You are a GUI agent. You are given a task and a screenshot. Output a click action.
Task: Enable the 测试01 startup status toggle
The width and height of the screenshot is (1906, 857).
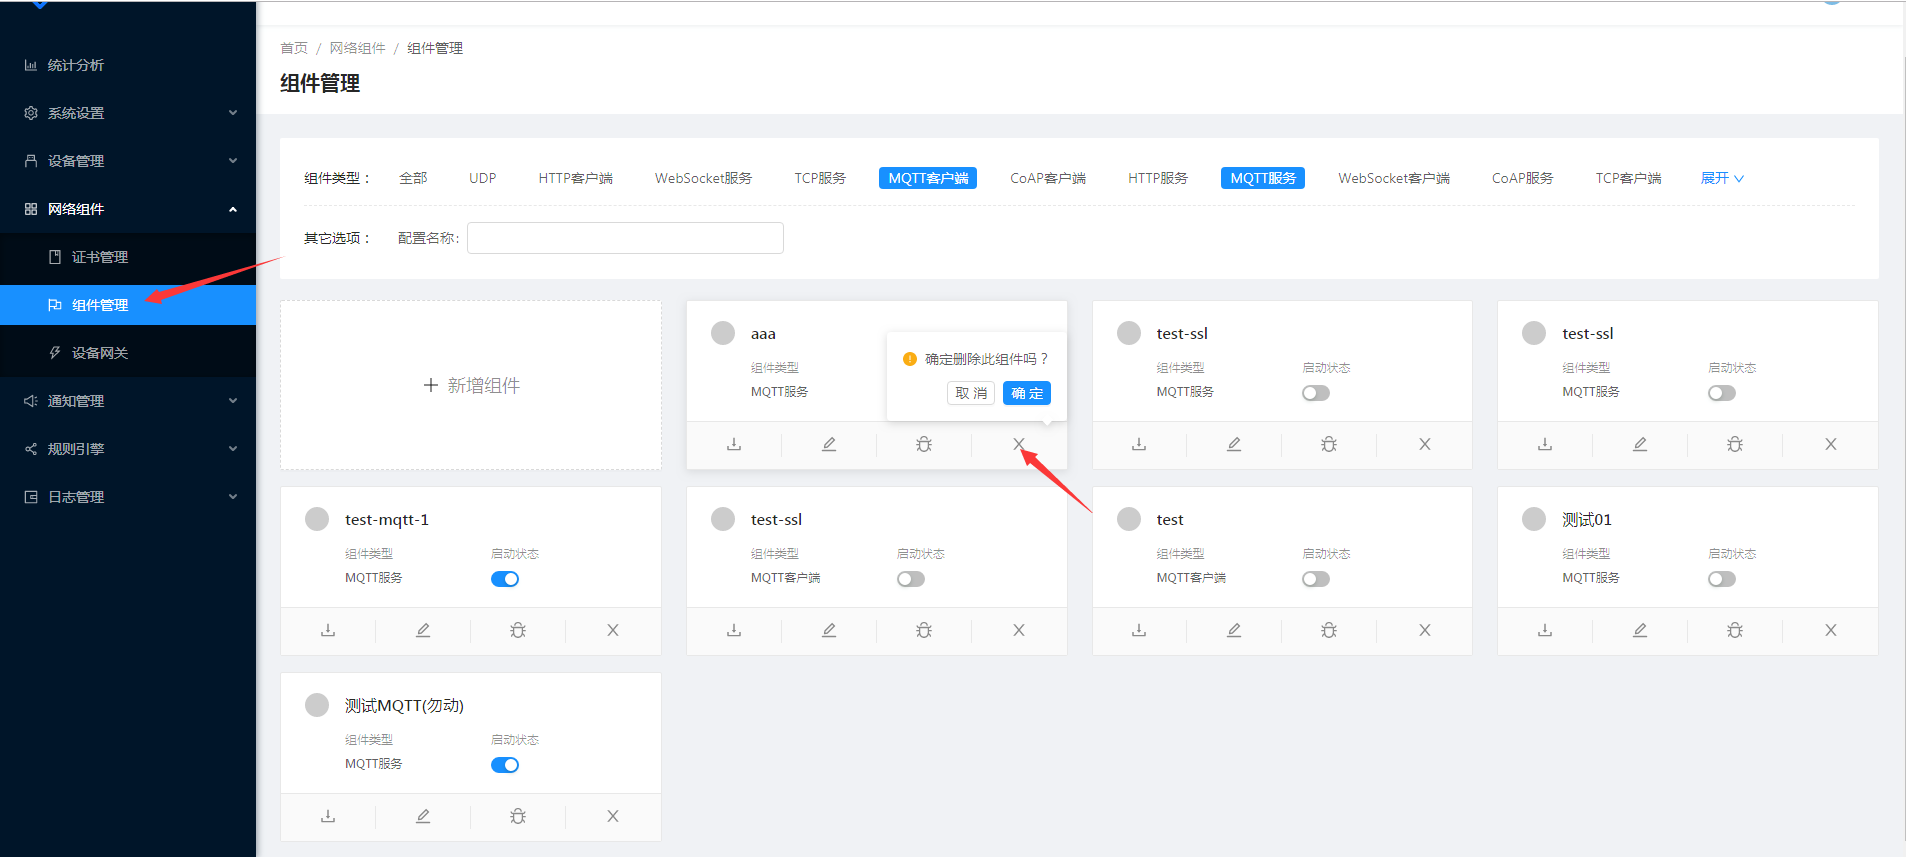(x=1722, y=579)
